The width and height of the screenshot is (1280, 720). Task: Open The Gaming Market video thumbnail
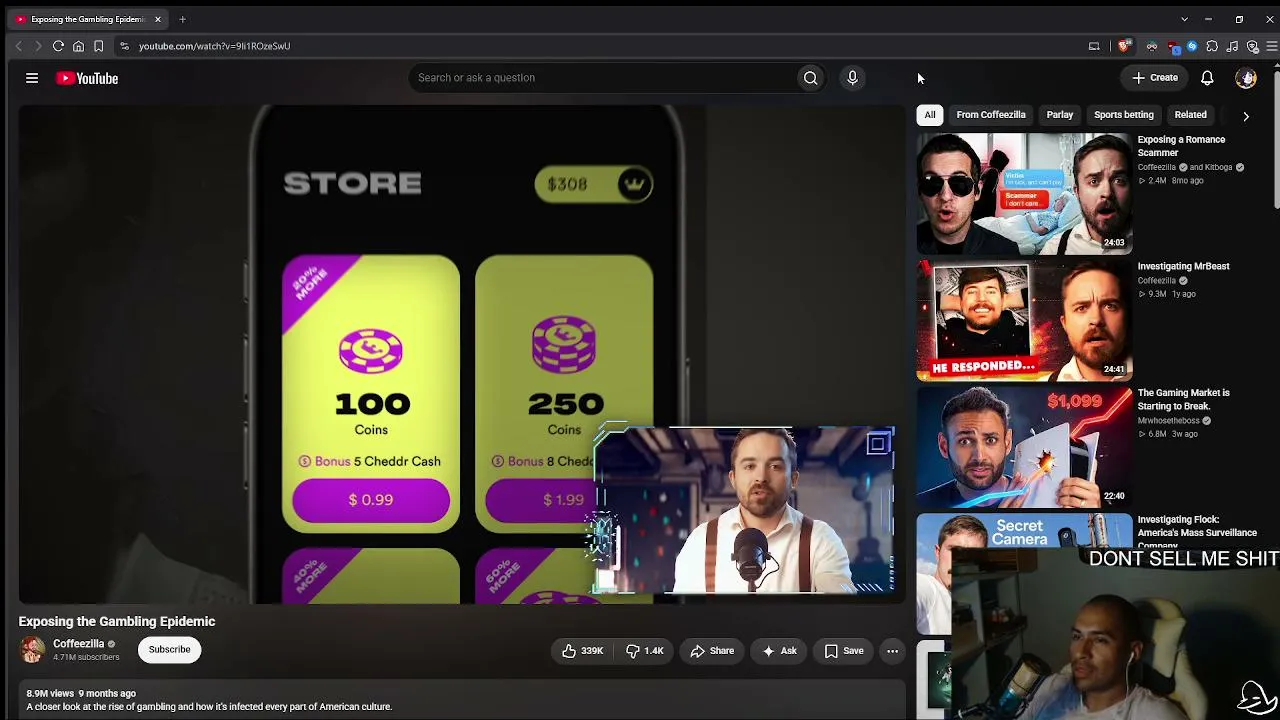point(1025,447)
